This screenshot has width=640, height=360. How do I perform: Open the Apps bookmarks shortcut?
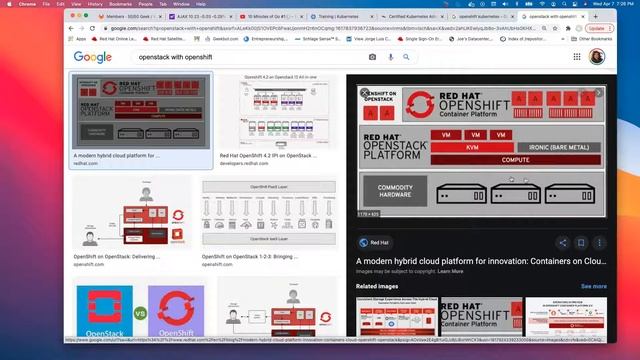pos(77,39)
